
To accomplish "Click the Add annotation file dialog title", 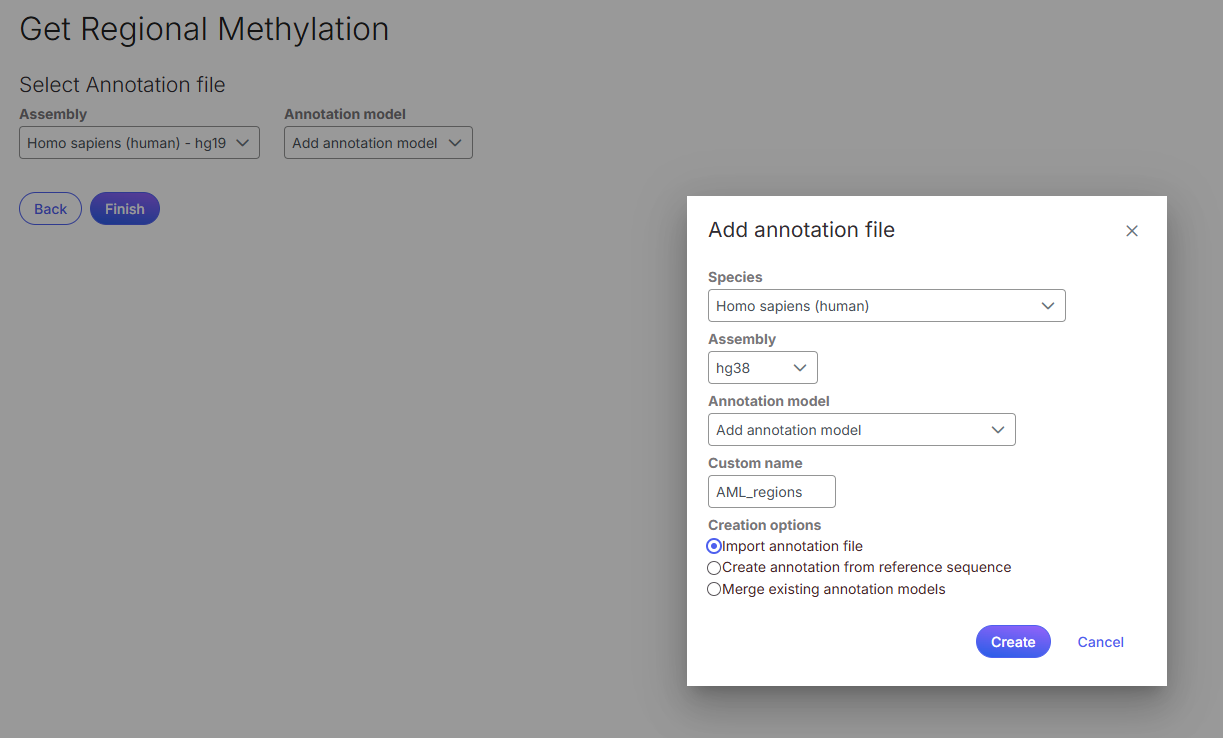I will click(x=801, y=230).
